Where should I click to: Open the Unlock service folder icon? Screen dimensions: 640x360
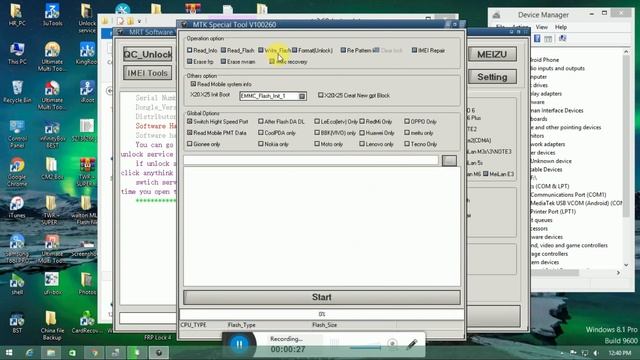point(87,18)
